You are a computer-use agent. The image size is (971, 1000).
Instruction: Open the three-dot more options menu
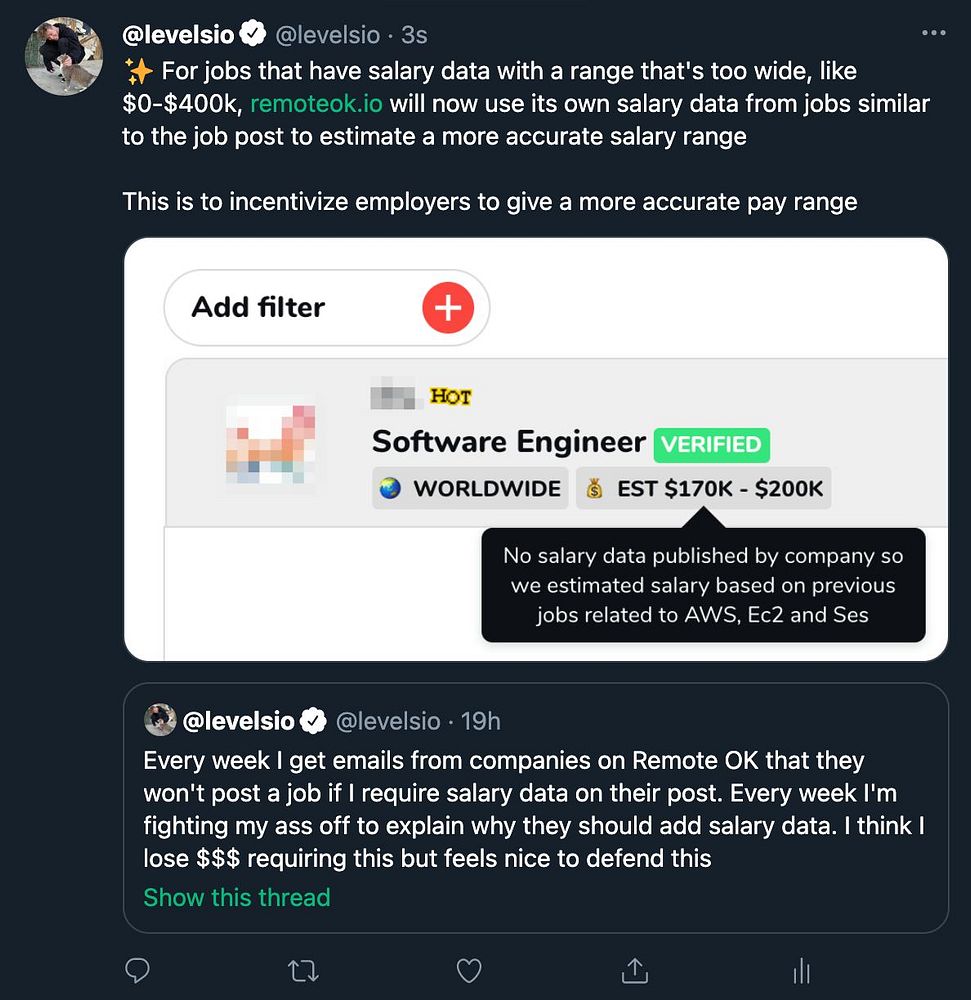[x=932, y=34]
